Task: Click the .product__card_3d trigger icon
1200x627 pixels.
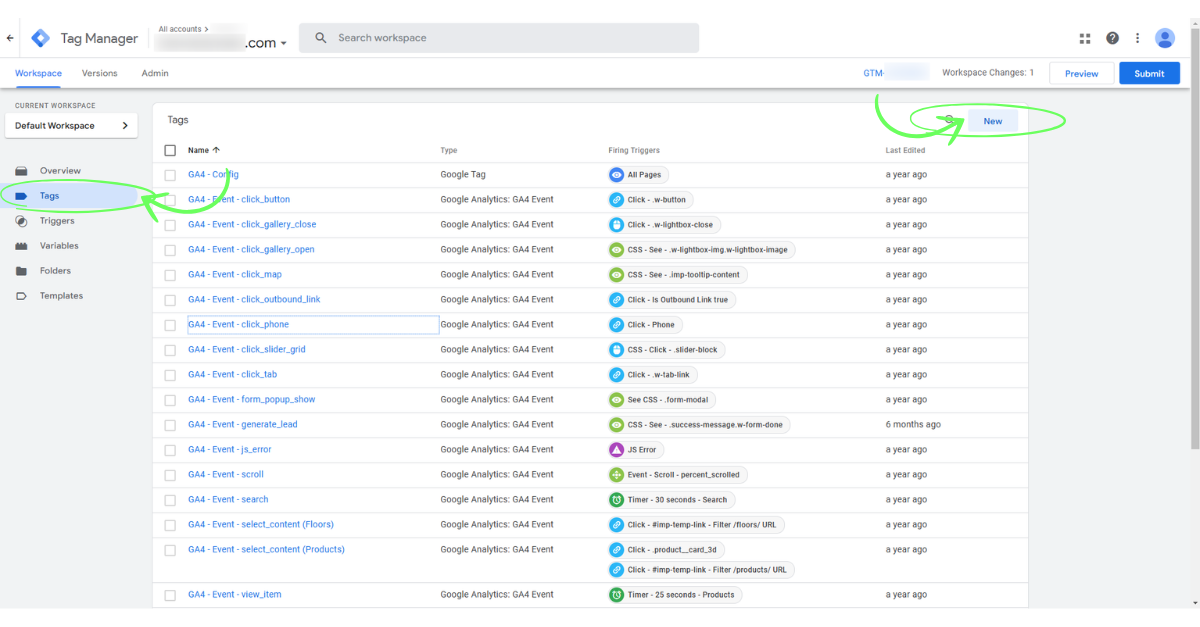Action: pyautogui.click(x=617, y=550)
